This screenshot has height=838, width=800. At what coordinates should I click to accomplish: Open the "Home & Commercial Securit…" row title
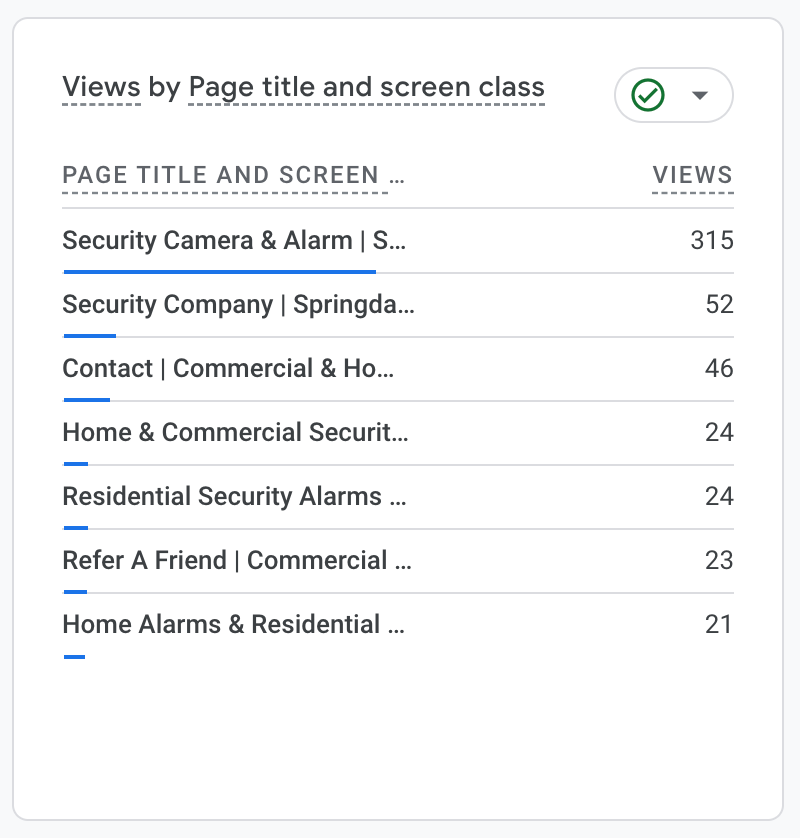[x=235, y=432]
